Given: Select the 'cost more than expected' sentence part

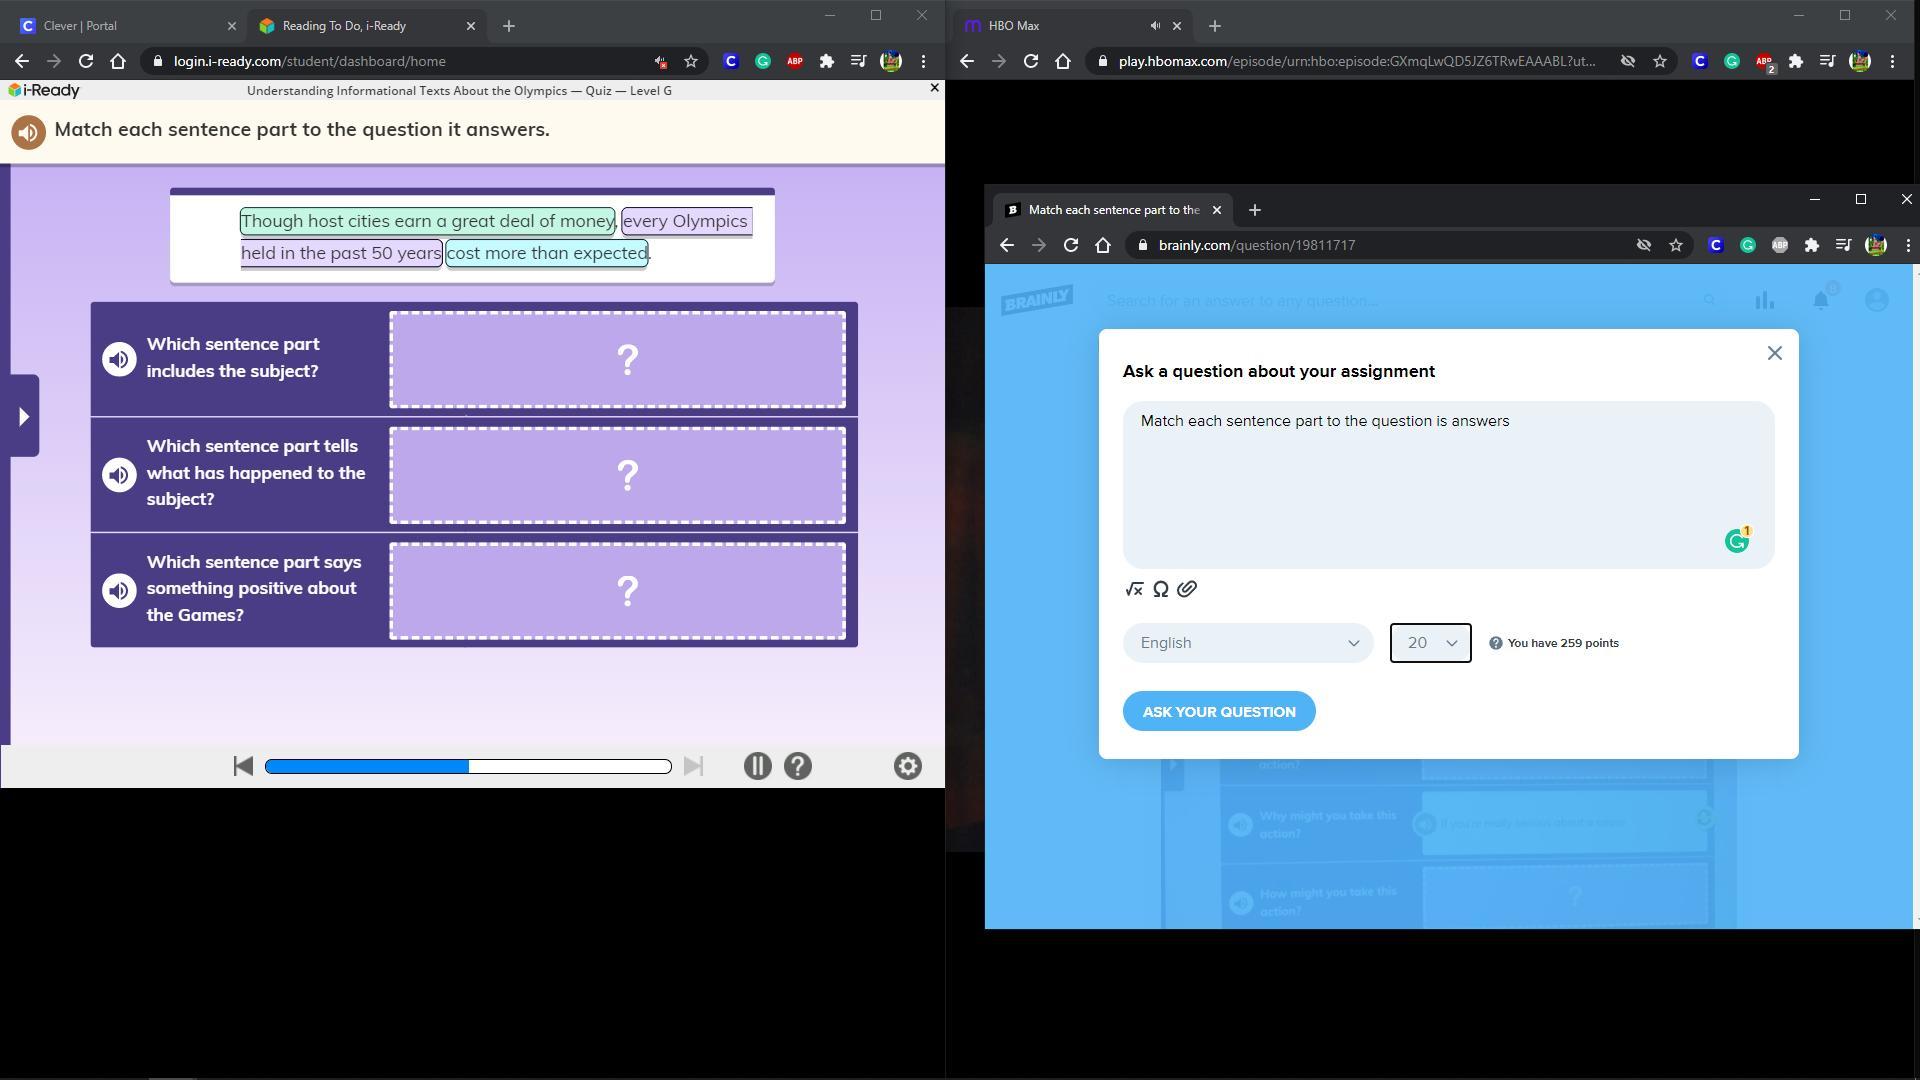Looking at the screenshot, I should (x=547, y=253).
